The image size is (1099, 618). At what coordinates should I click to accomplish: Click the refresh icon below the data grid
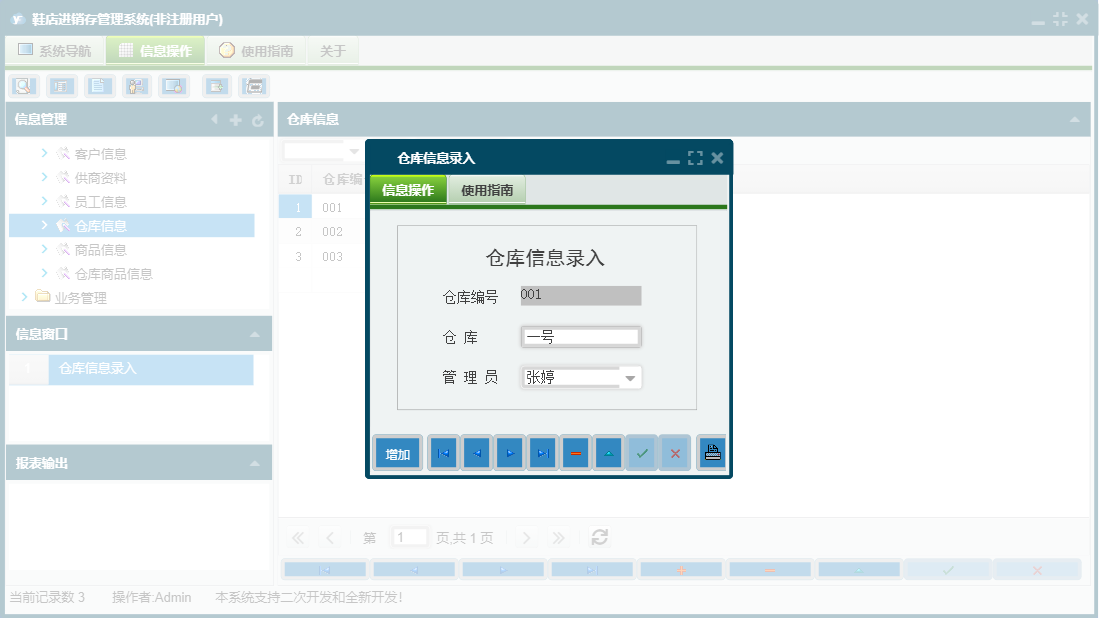598,537
